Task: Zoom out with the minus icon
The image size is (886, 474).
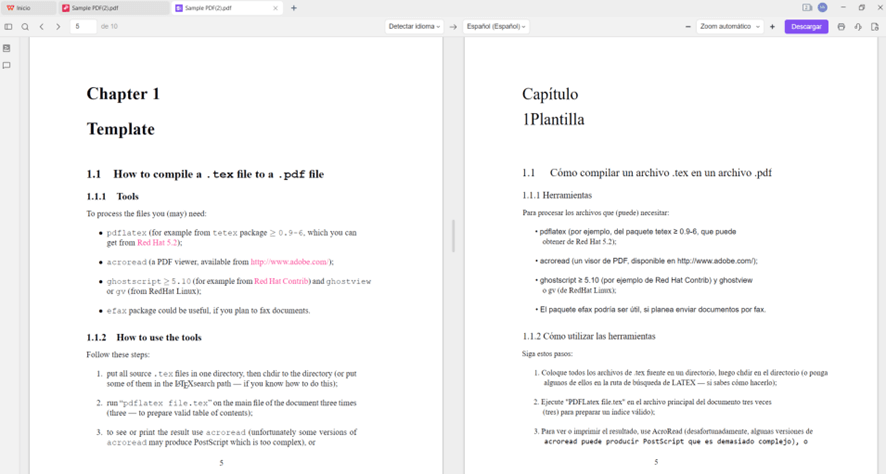Action: [x=688, y=27]
